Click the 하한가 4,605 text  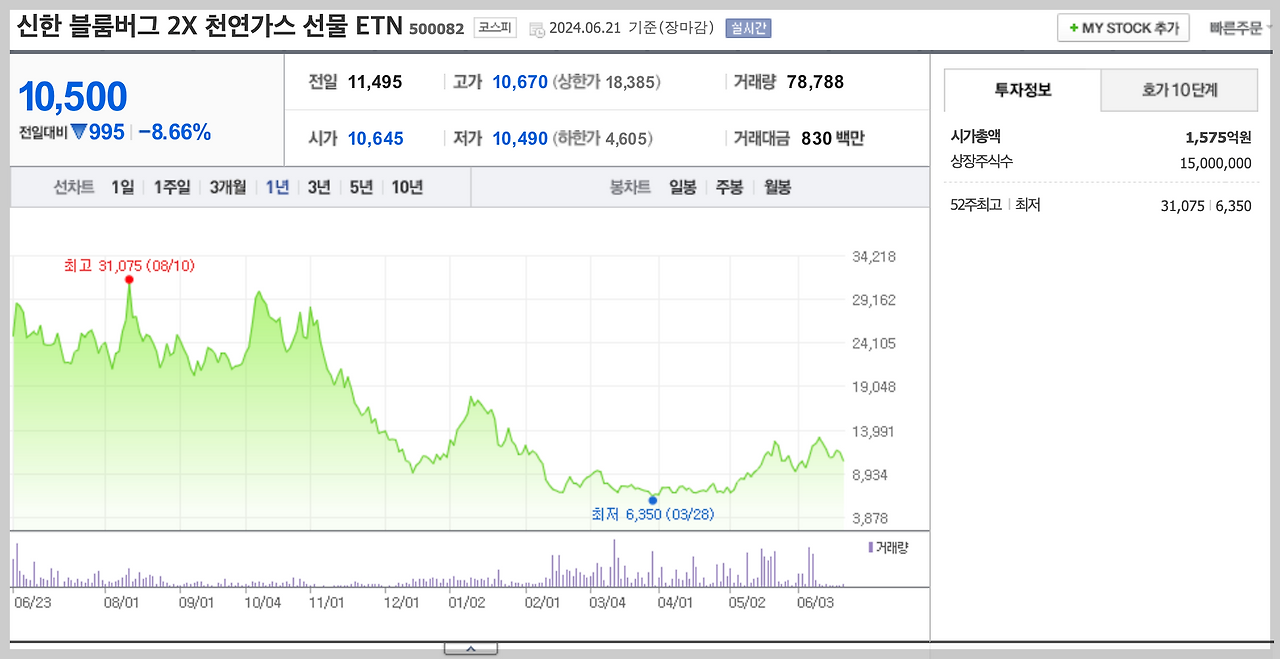pos(603,138)
